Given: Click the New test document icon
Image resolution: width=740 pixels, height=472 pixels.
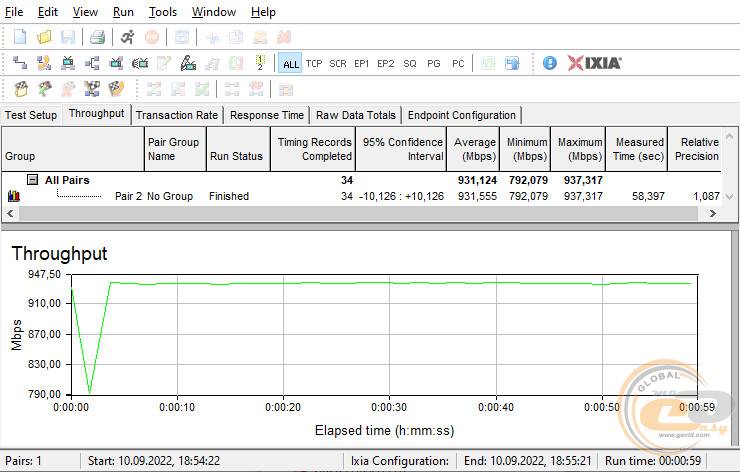Looking at the screenshot, I should (20, 37).
